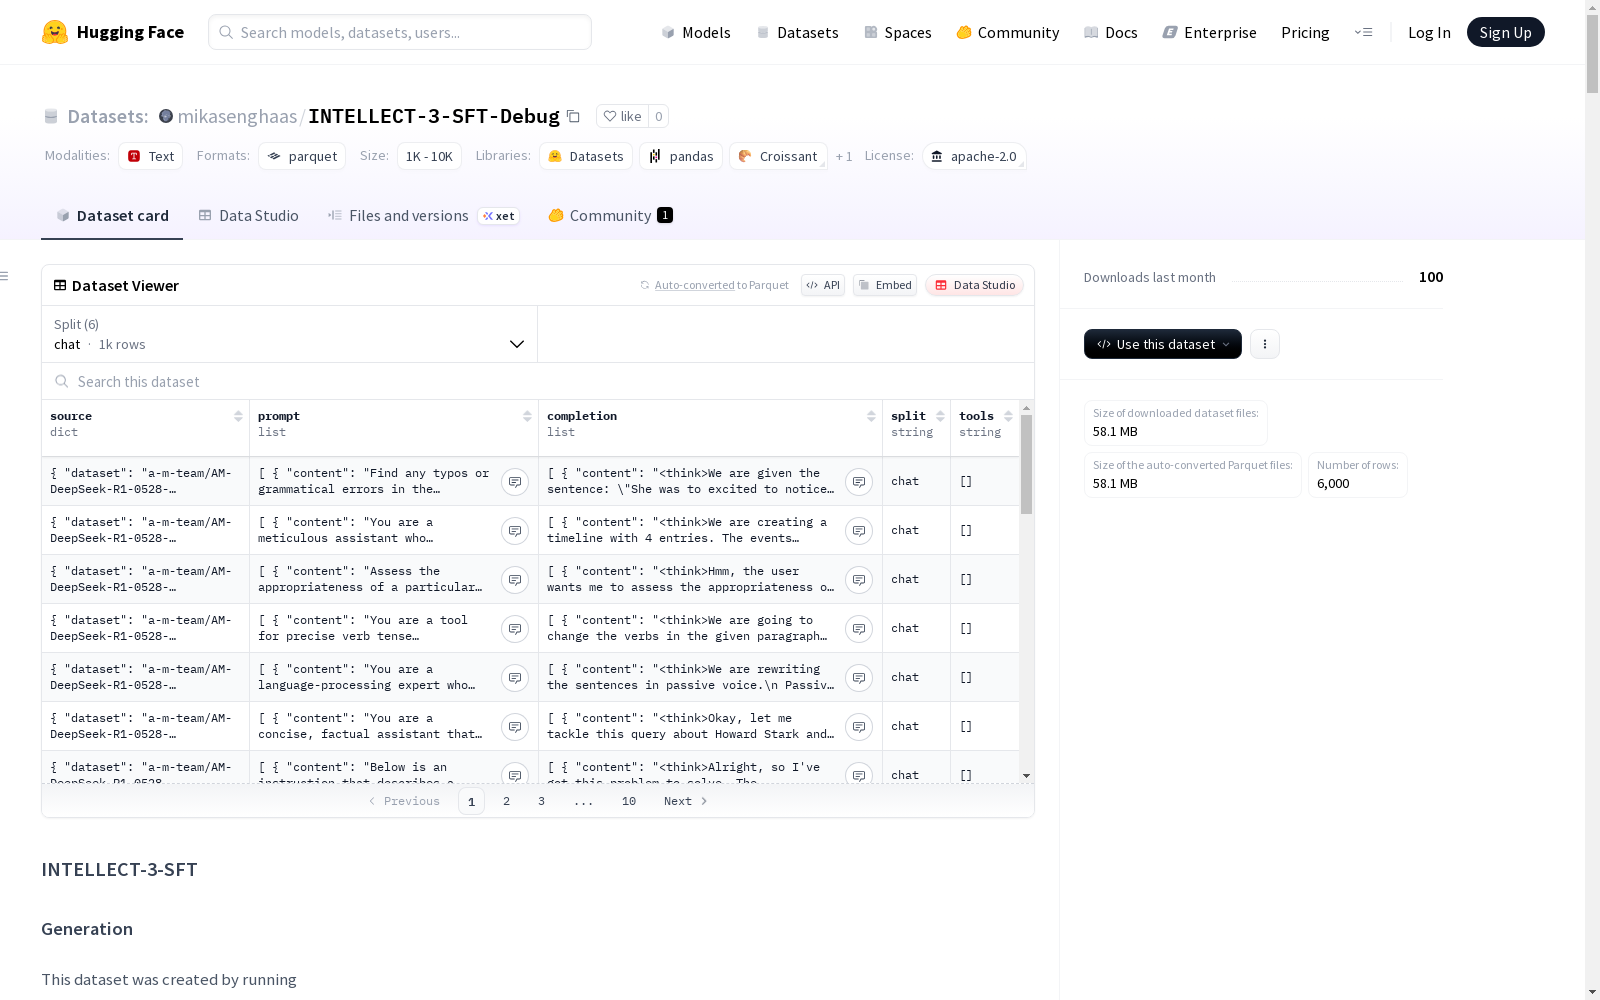Sort the split column
This screenshot has height=1000, width=1600.
(940, 416)
